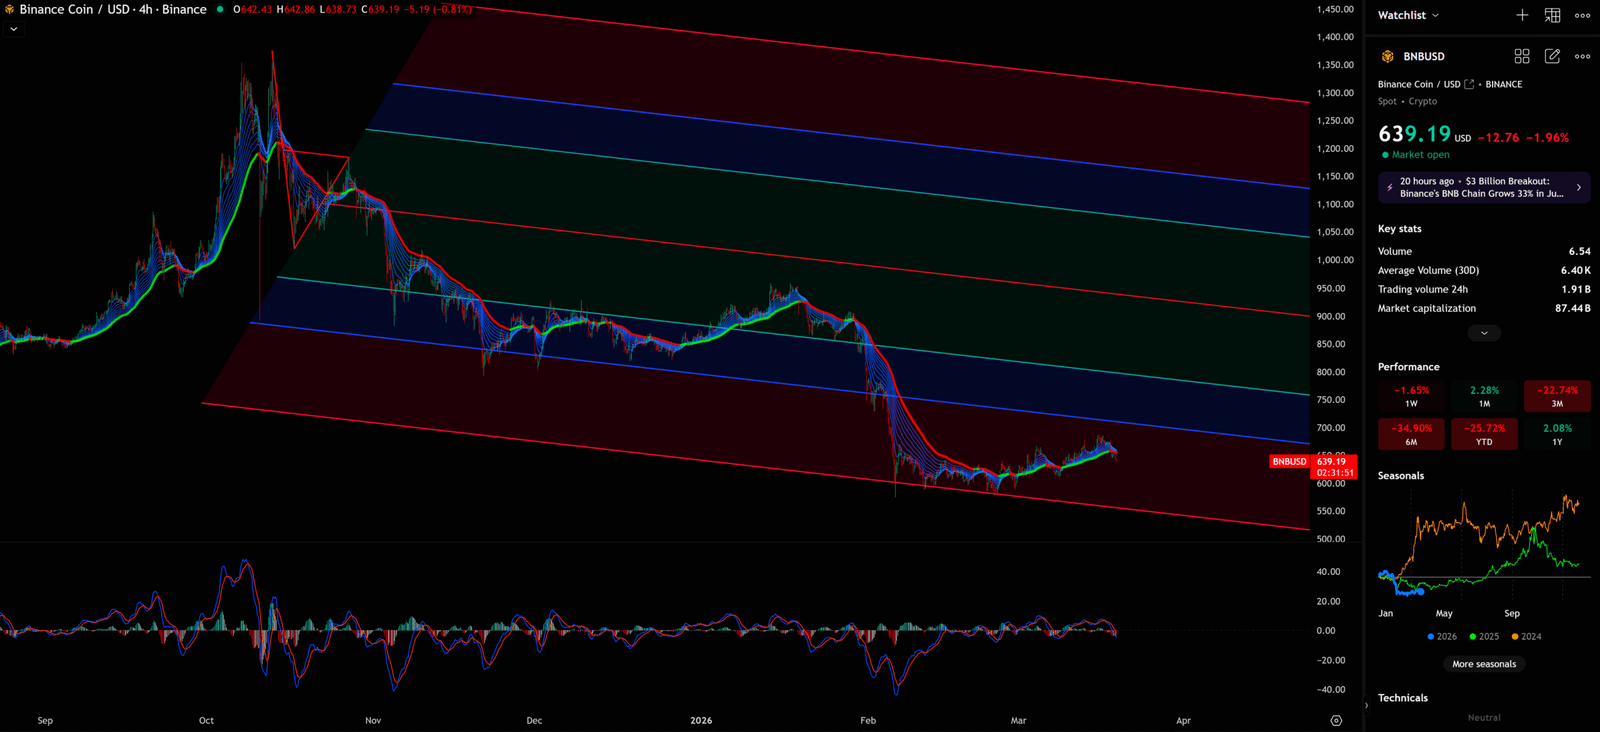
Task: Click the BNBUSD price label on the price axis
Action: [x=1289, y=462]
